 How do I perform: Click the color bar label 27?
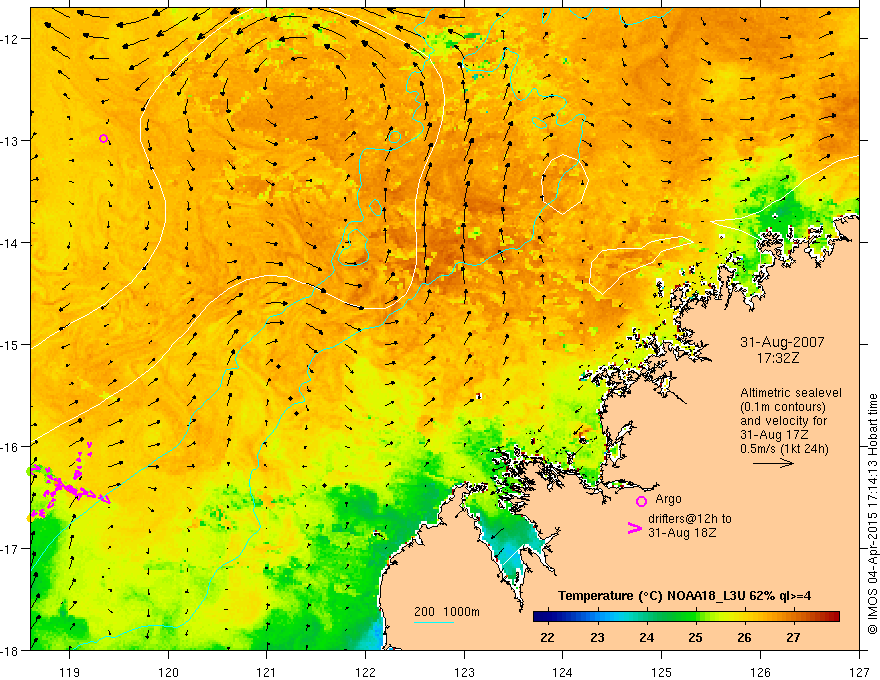[x=793, y=638]
